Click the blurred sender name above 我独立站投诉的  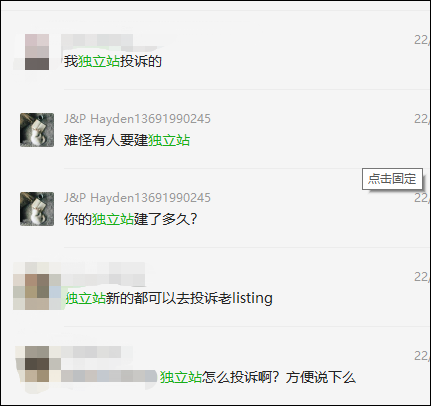[x=97, y=41]
